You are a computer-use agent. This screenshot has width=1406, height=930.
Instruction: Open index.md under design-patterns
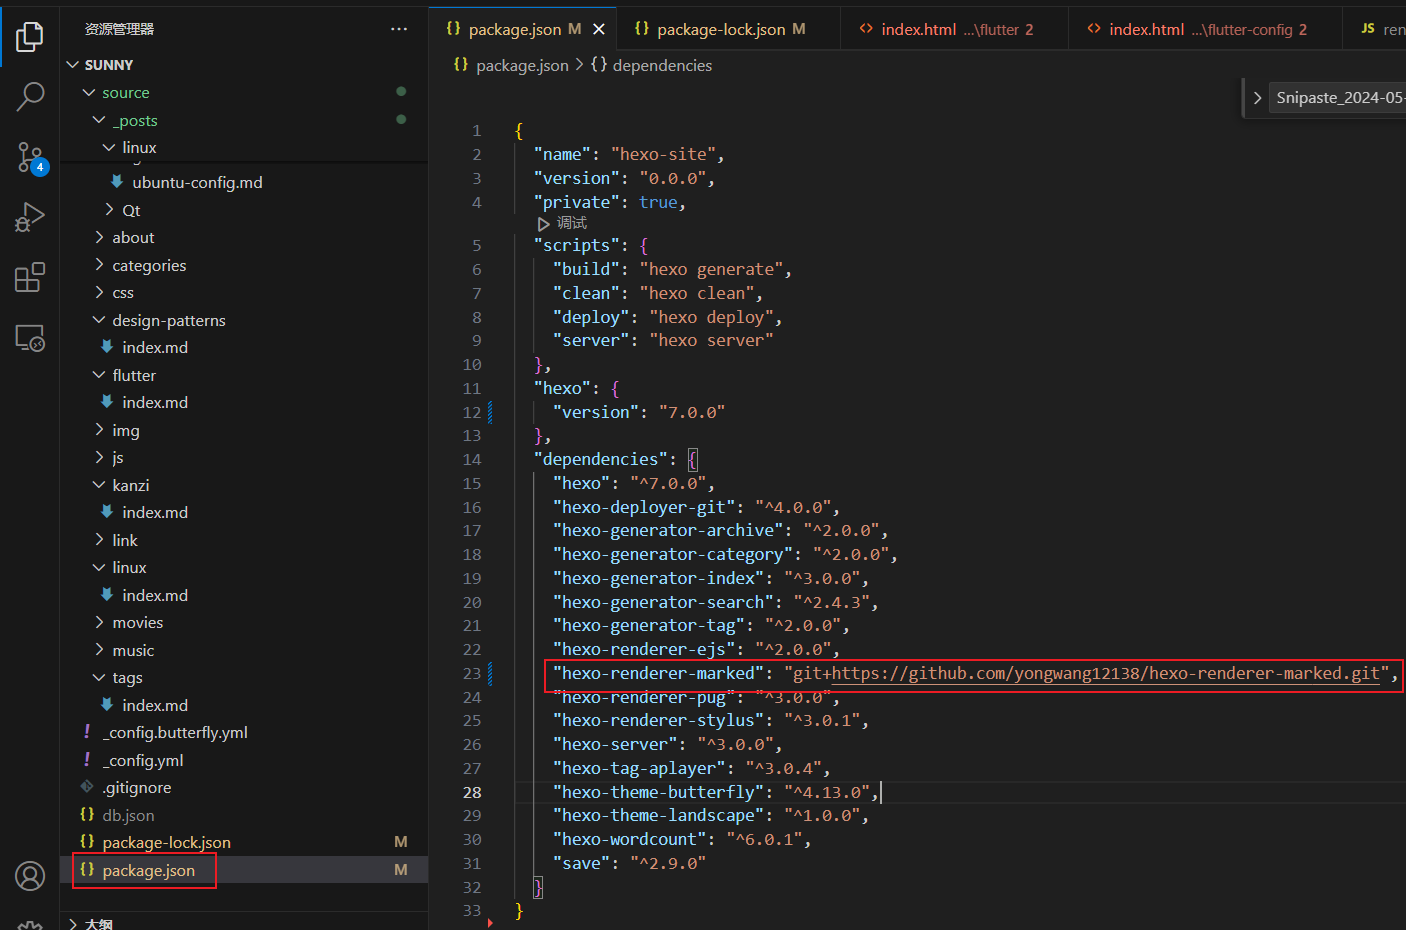point(155,347)
